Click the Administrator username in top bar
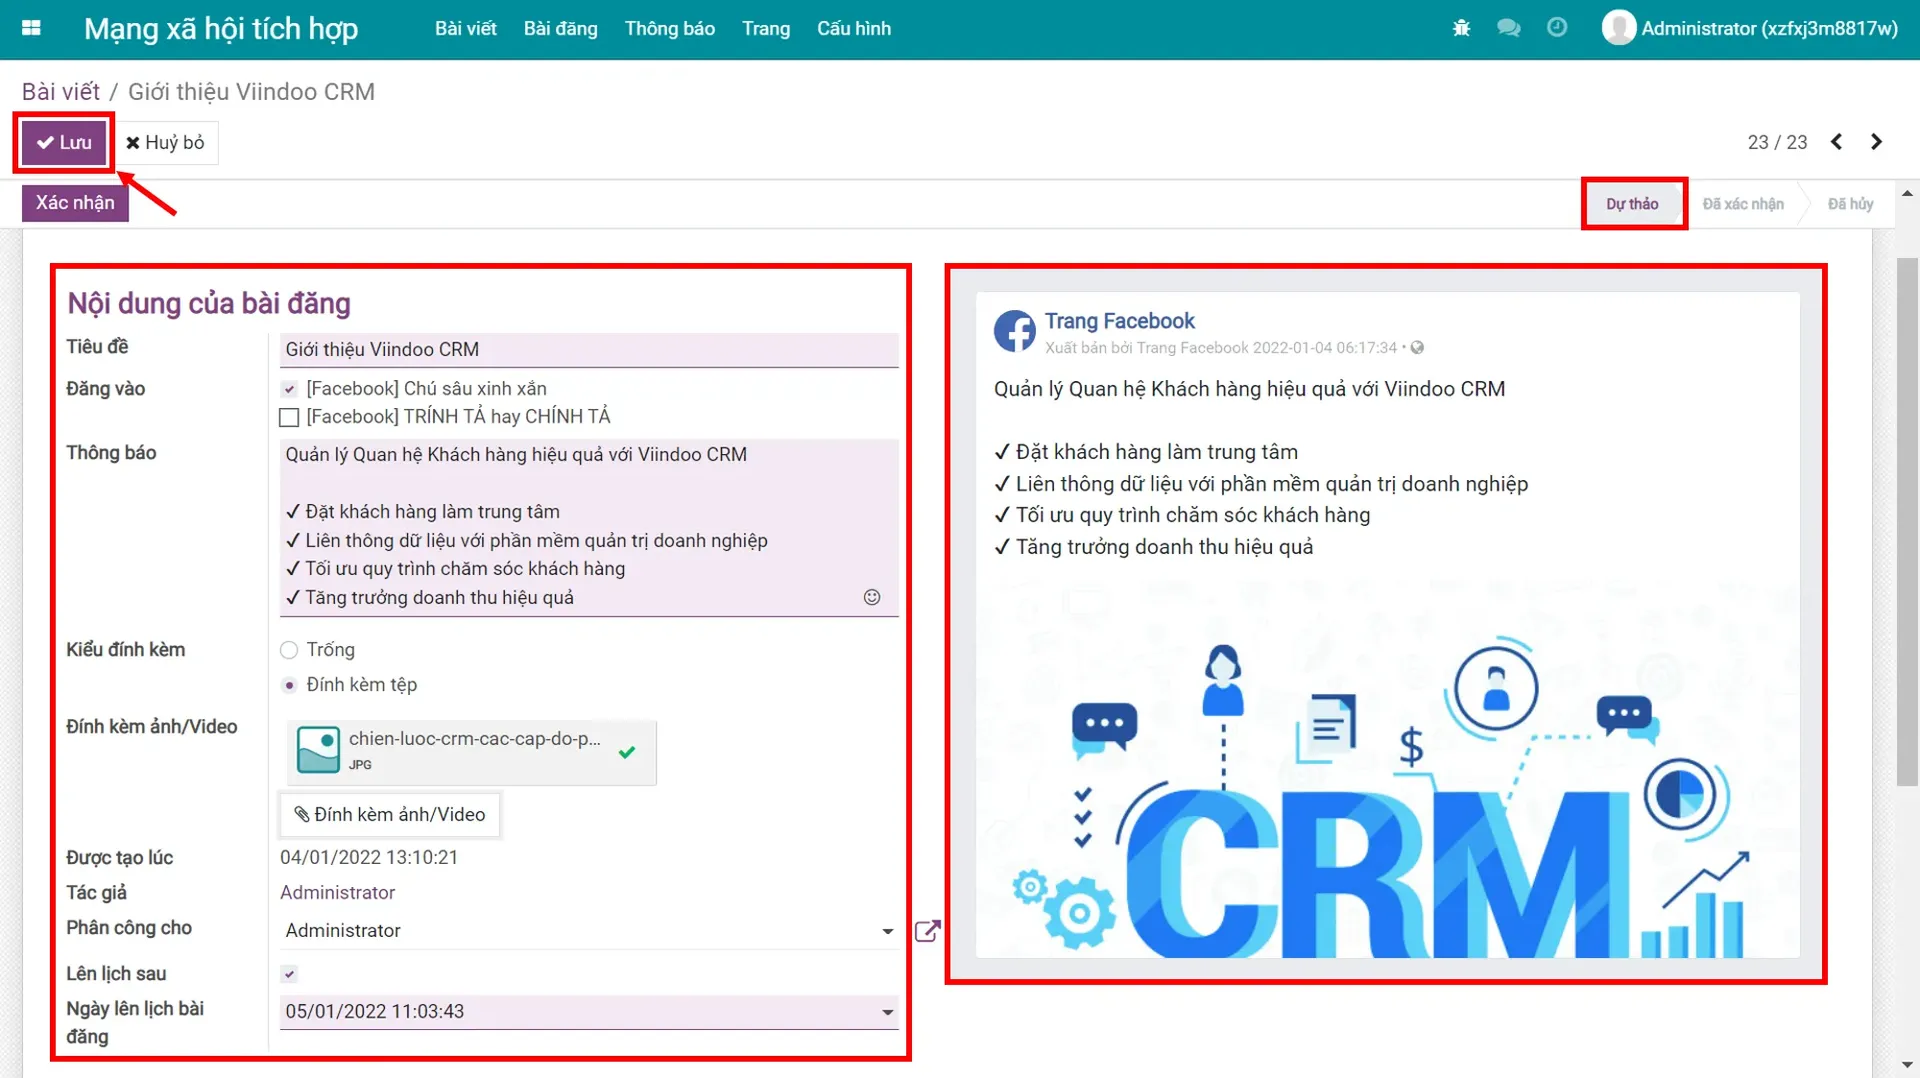This screenshot has height=1078, width=1920. click(x=1769, y=28)
